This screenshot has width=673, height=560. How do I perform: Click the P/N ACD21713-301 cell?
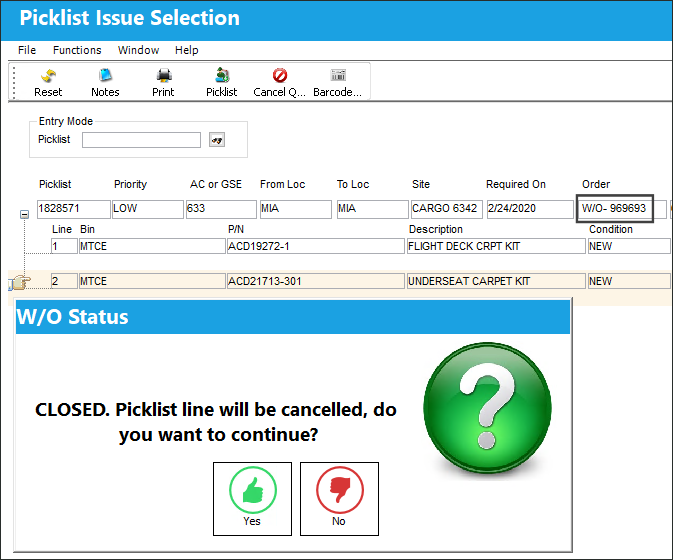(x=315, y=281)
